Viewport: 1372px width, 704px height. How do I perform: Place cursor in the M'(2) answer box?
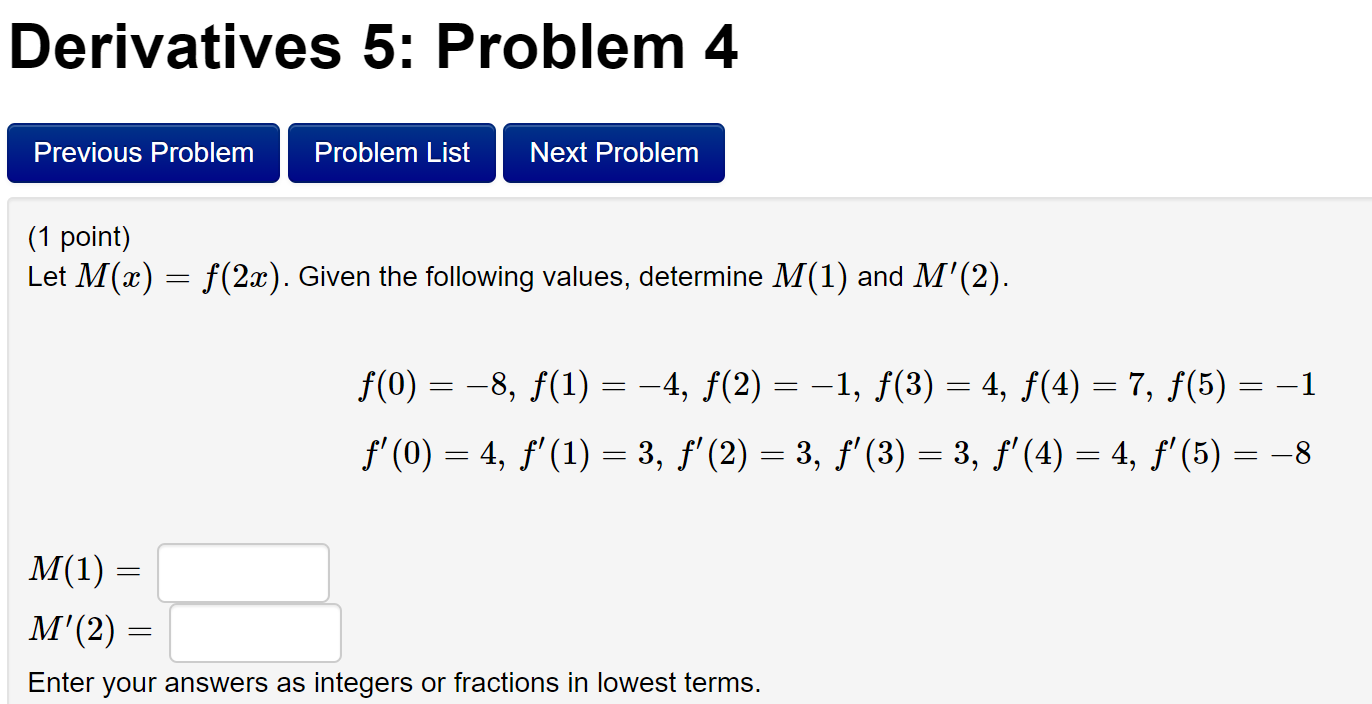click(254, 632)
